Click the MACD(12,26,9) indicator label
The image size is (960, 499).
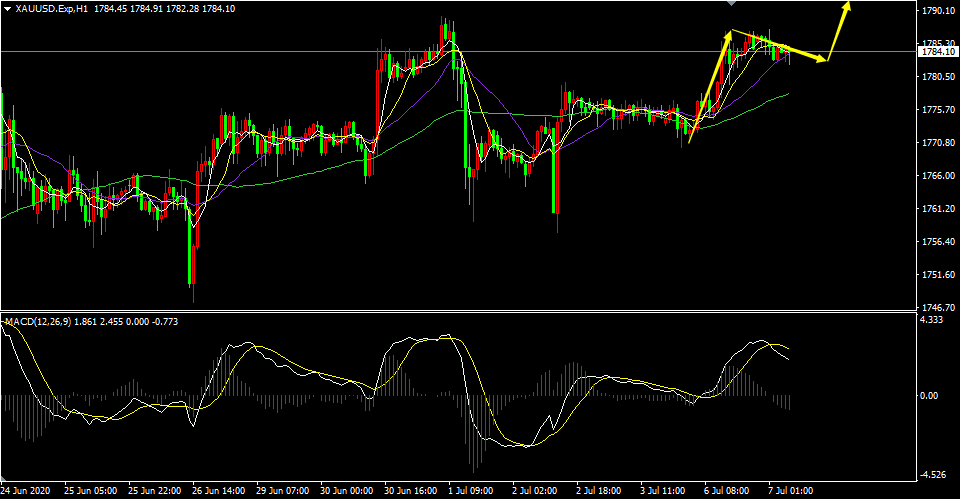(37, 321)
